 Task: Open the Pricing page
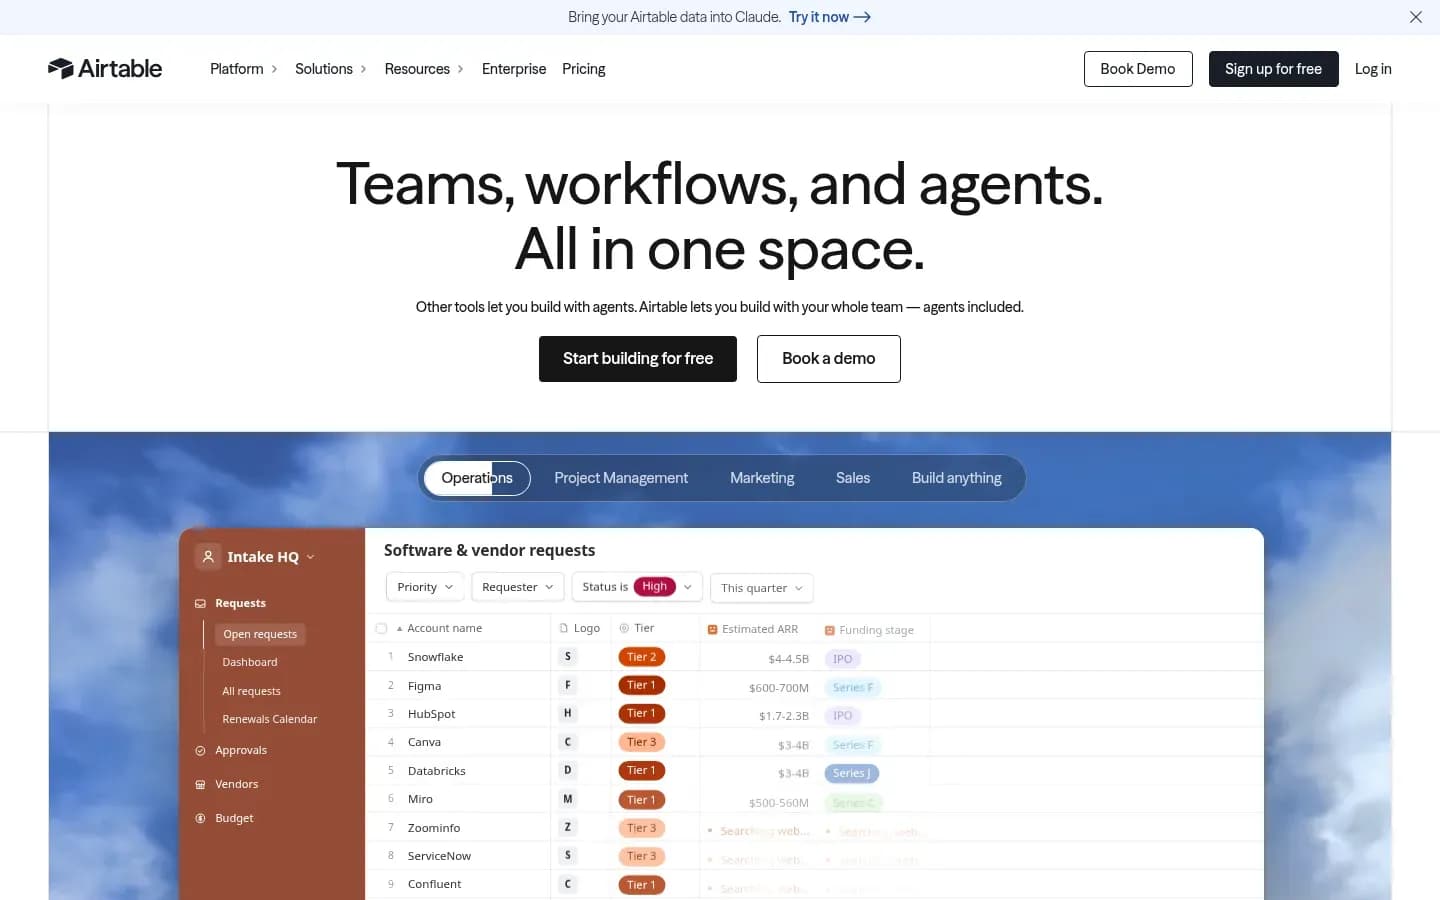[x=584, y=69]
